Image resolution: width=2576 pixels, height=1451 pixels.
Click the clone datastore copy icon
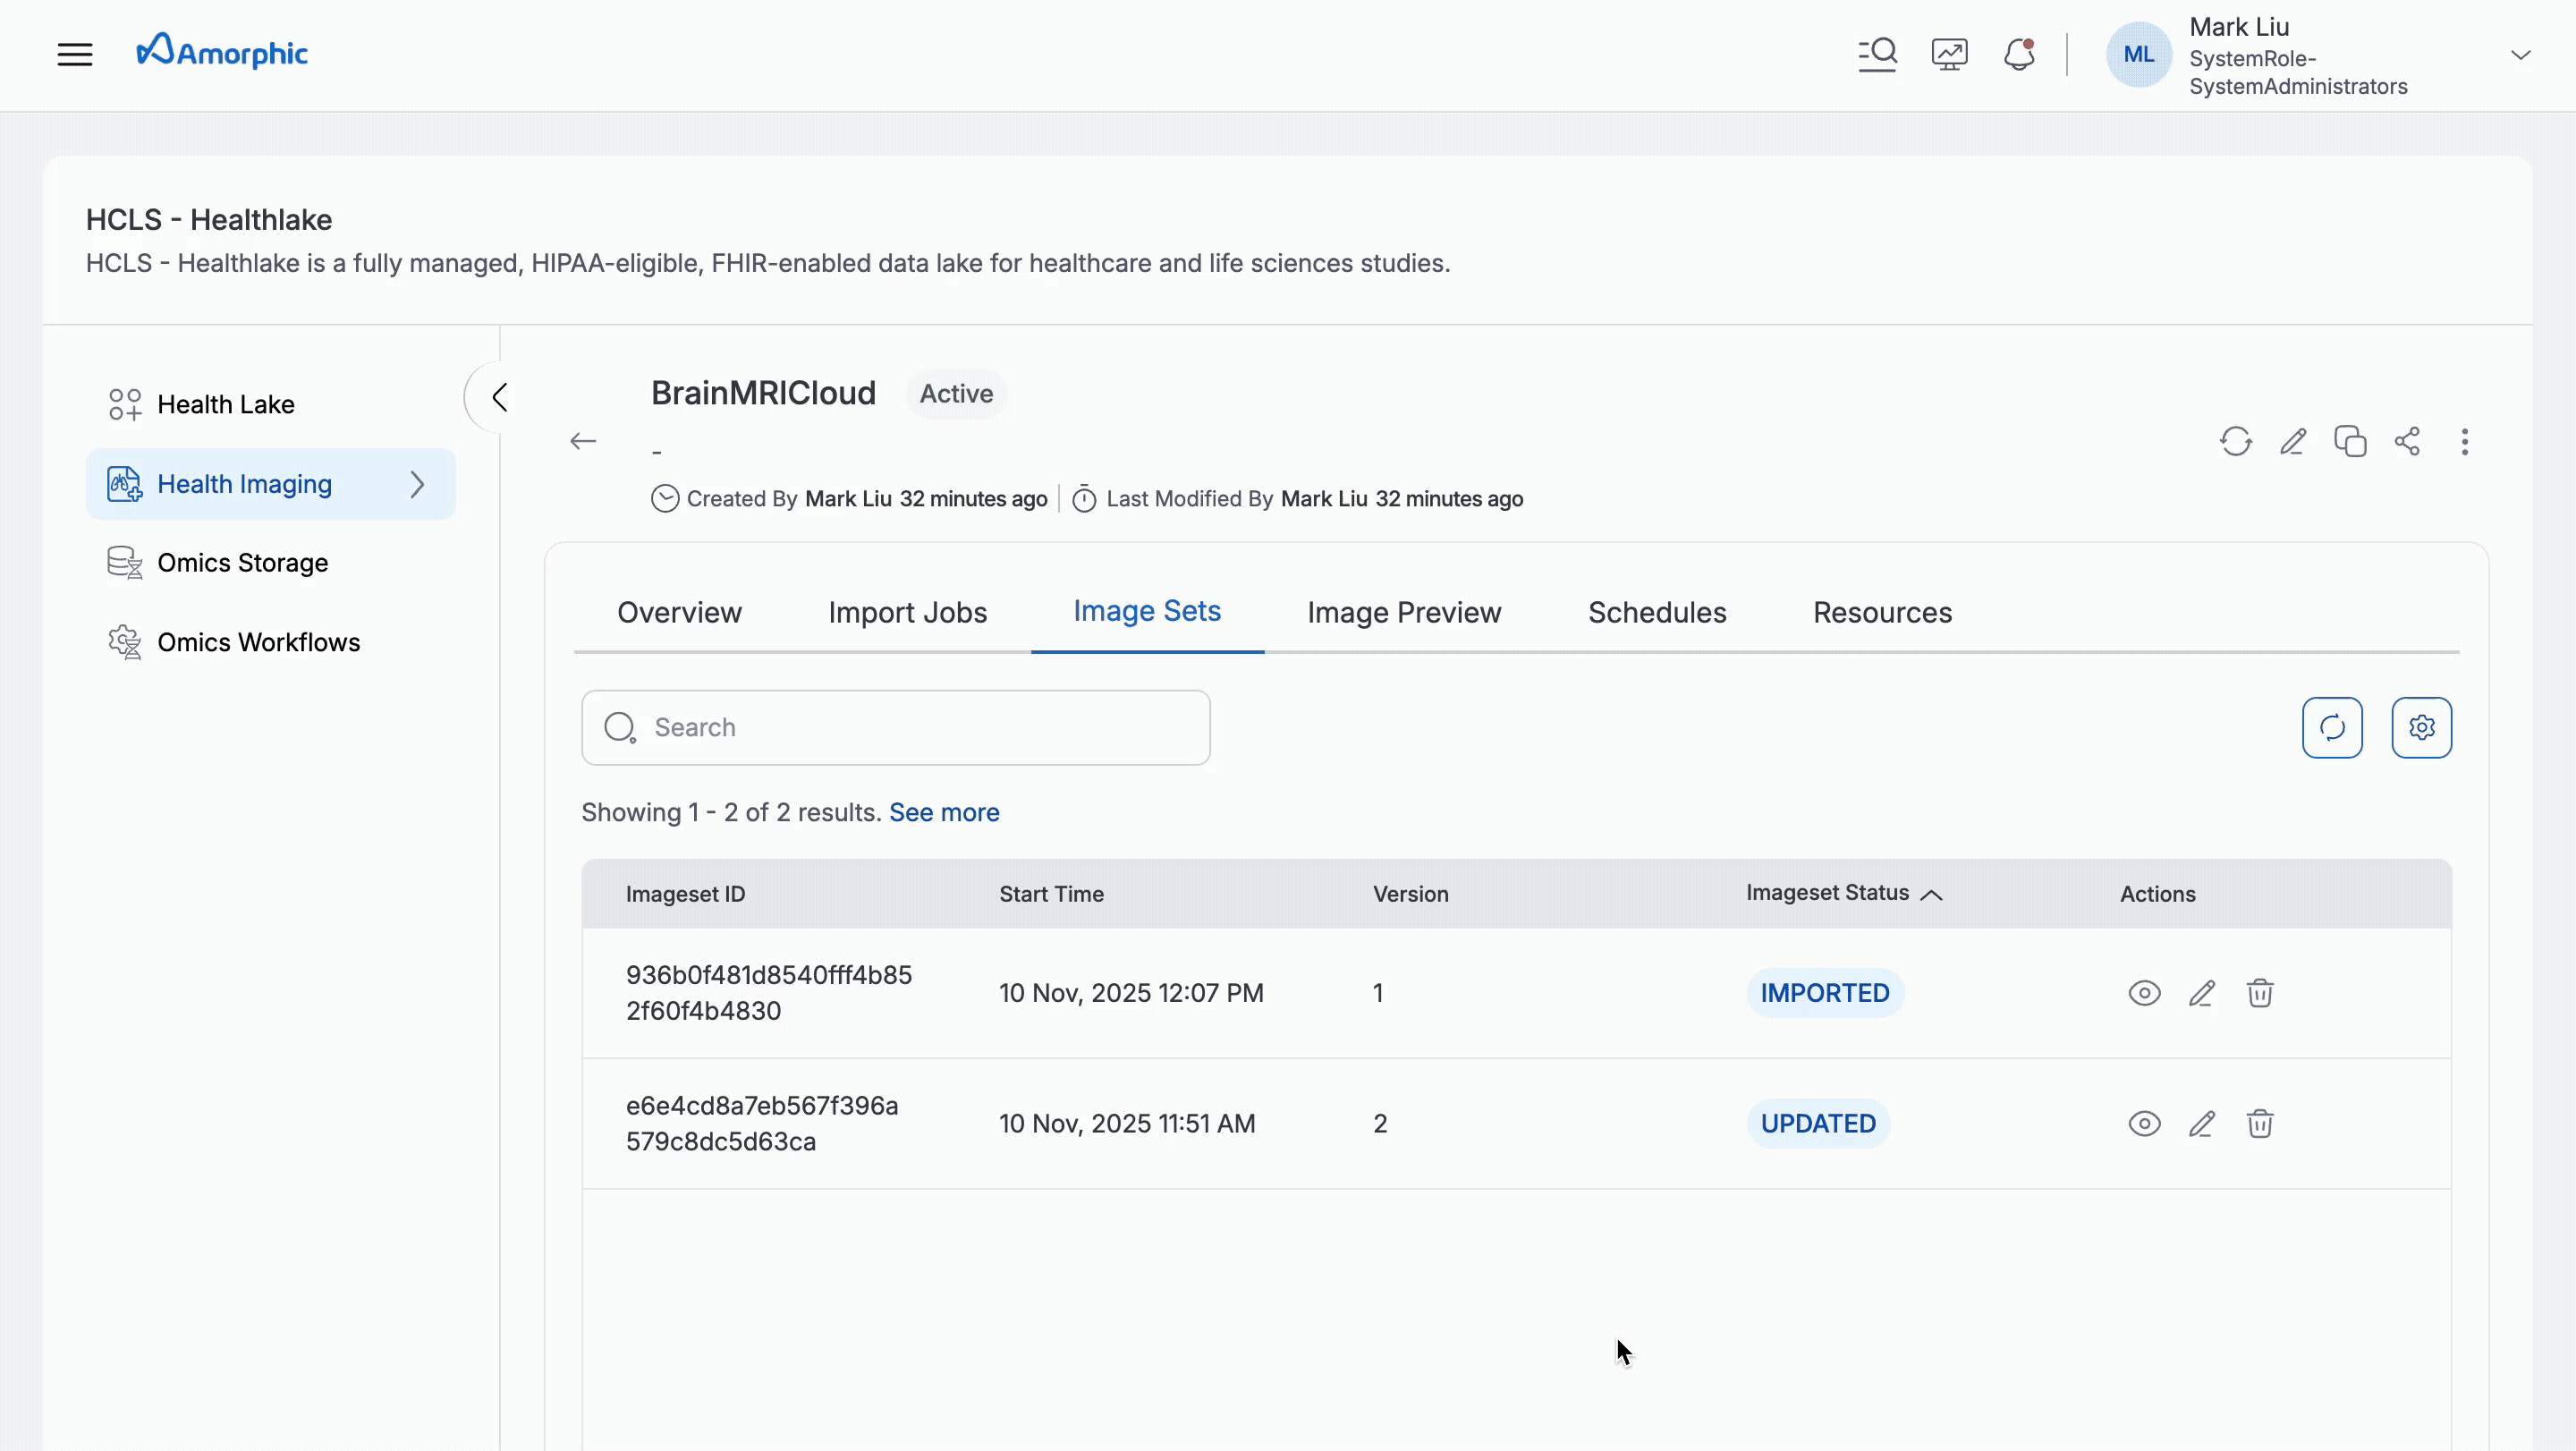[2350, 441]
